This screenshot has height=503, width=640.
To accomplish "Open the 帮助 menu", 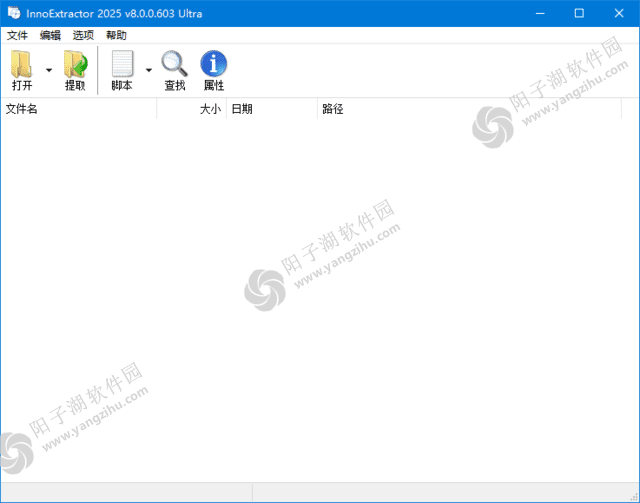I will (116, 36).
